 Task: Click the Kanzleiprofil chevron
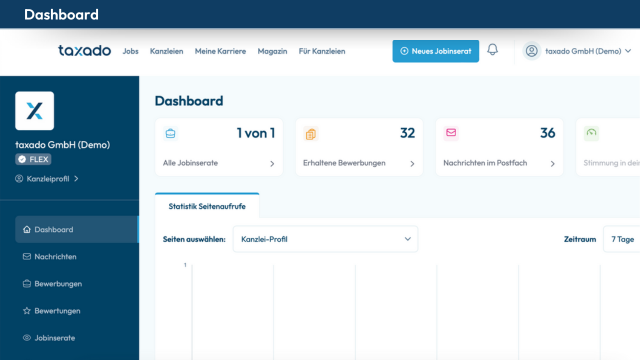pyautogui.click(x=76, y=179)
